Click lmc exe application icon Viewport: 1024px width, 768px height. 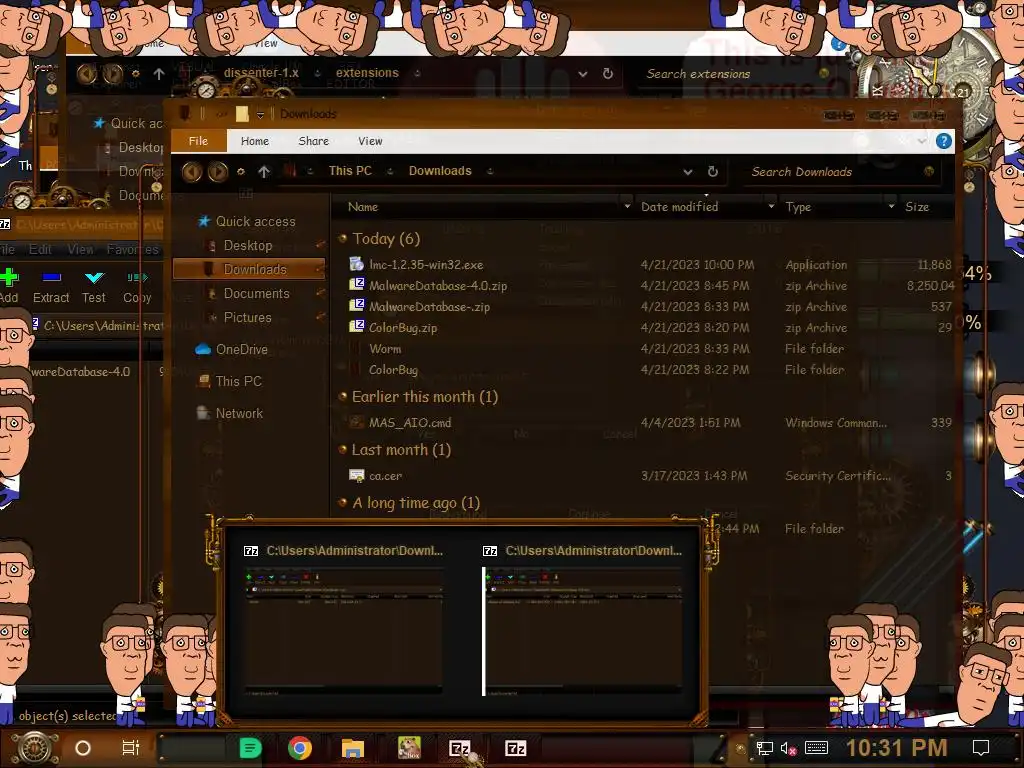[x=357, y=264]
